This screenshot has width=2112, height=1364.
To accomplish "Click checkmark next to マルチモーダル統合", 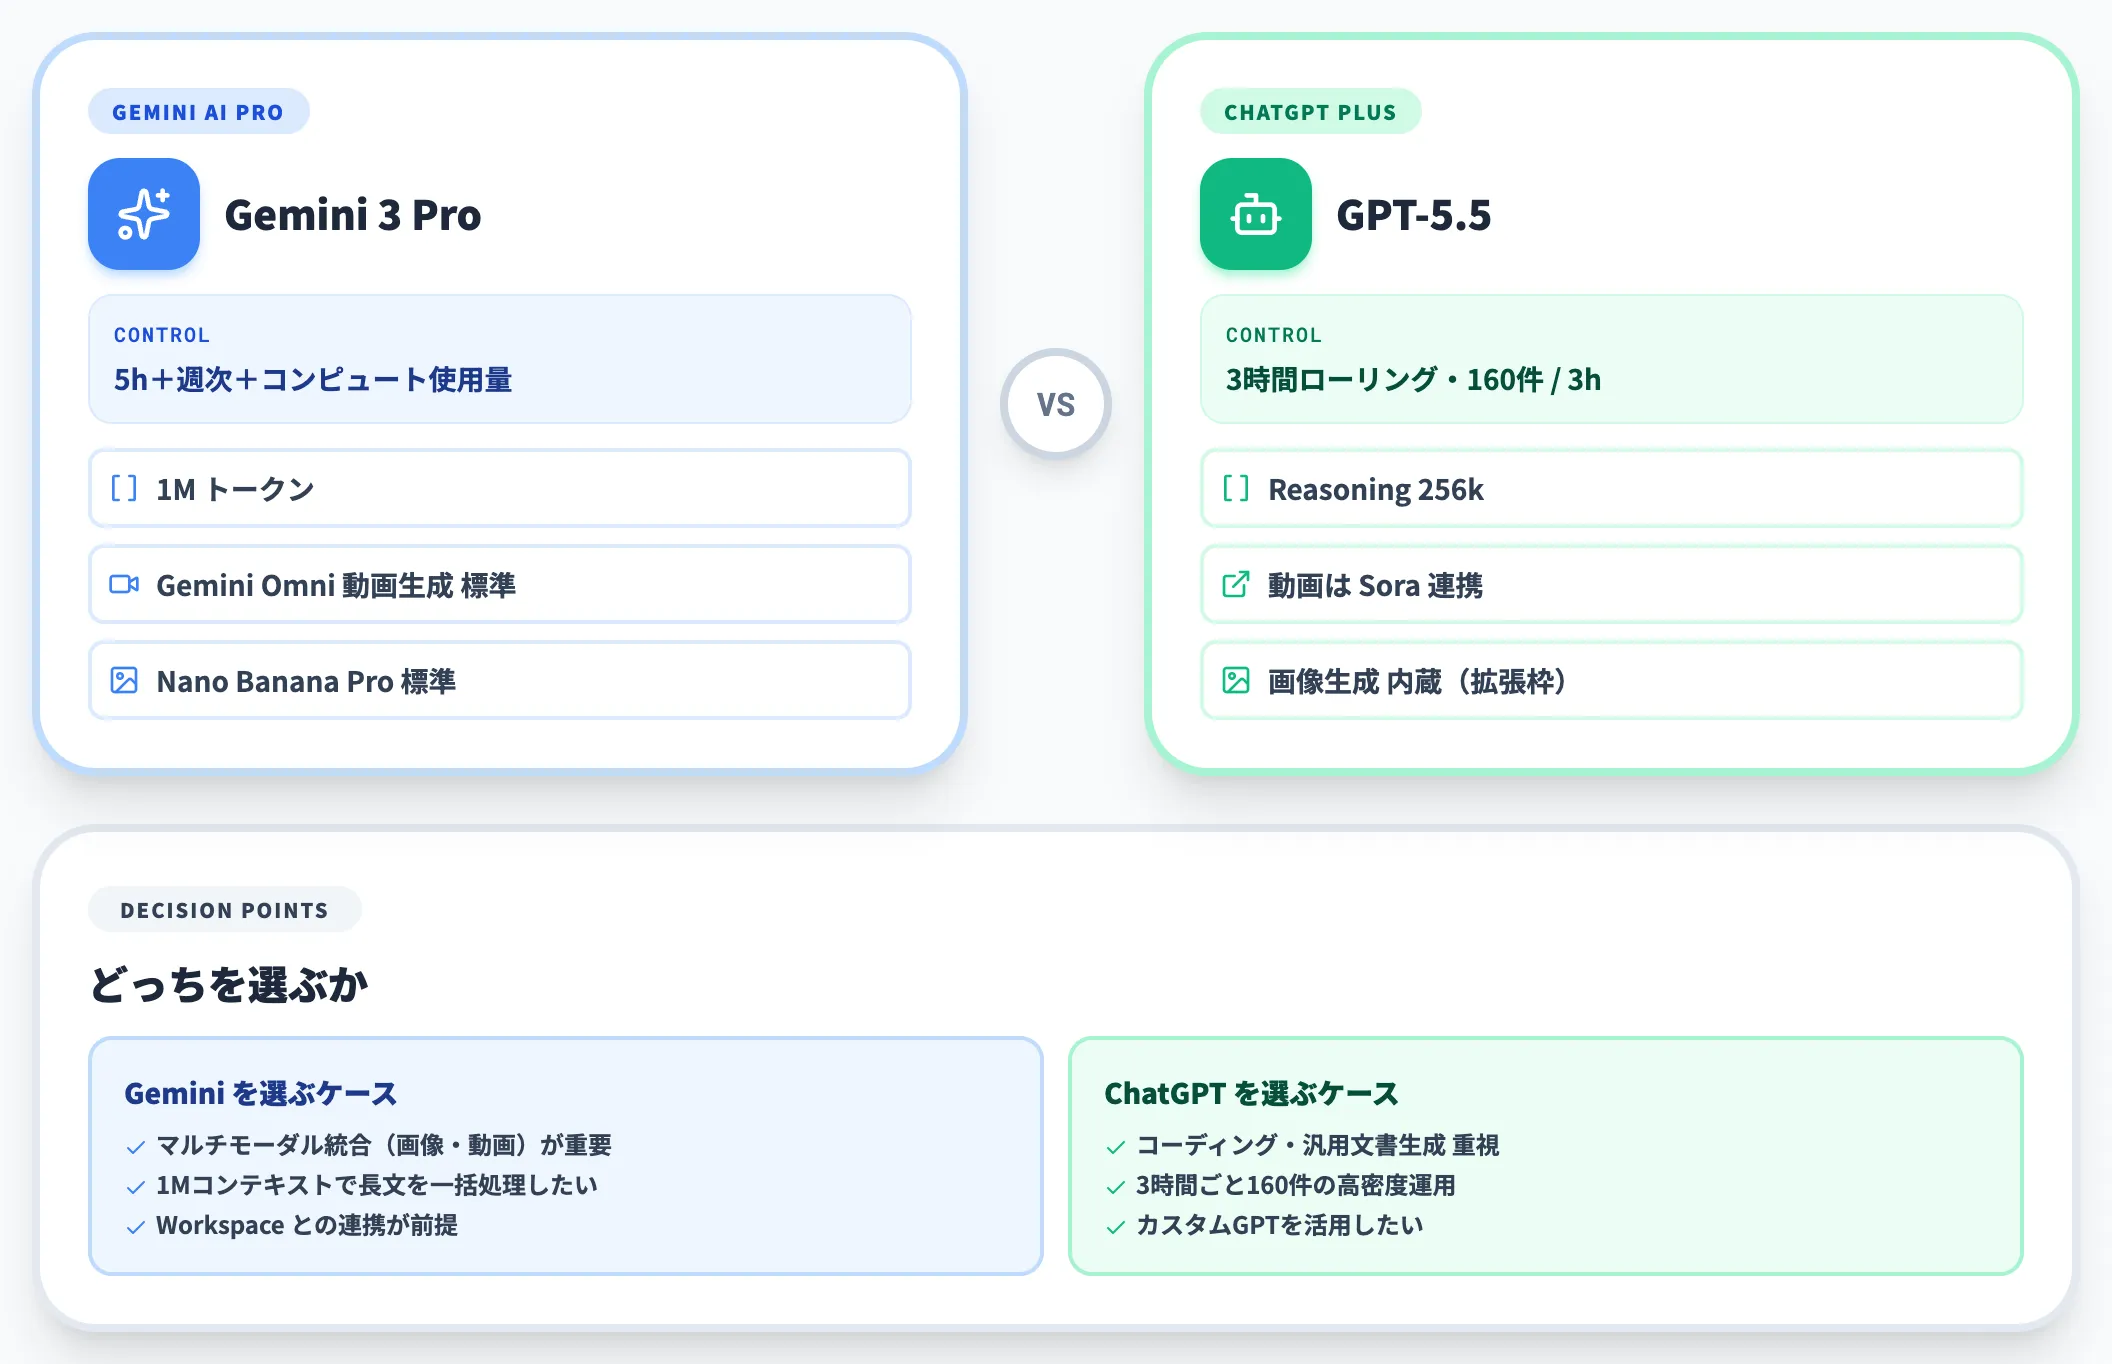I will [x=136, y=1147].
